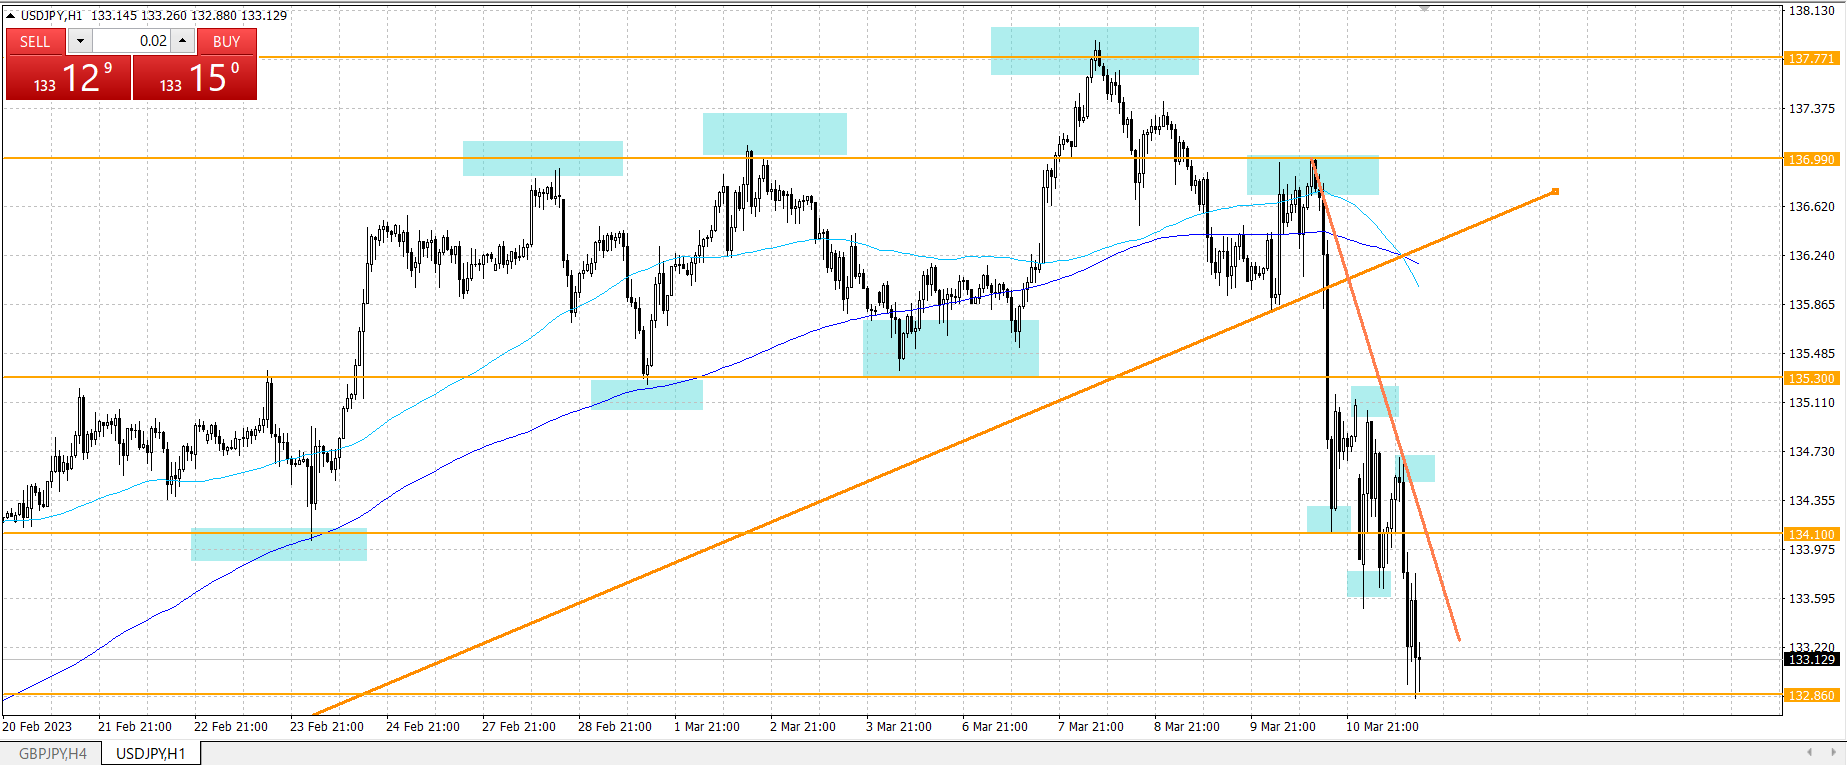Click the BUY button

coord(227,41)
